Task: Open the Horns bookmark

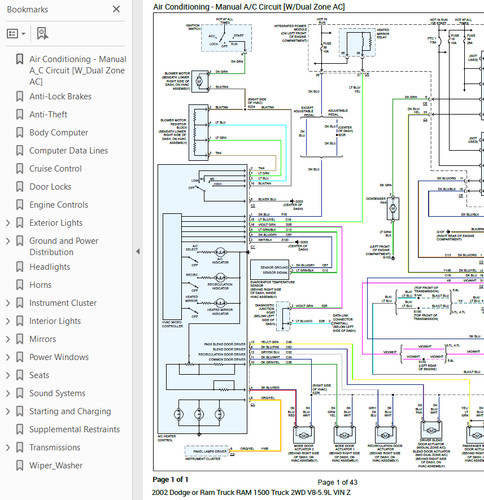Action: 40,285
